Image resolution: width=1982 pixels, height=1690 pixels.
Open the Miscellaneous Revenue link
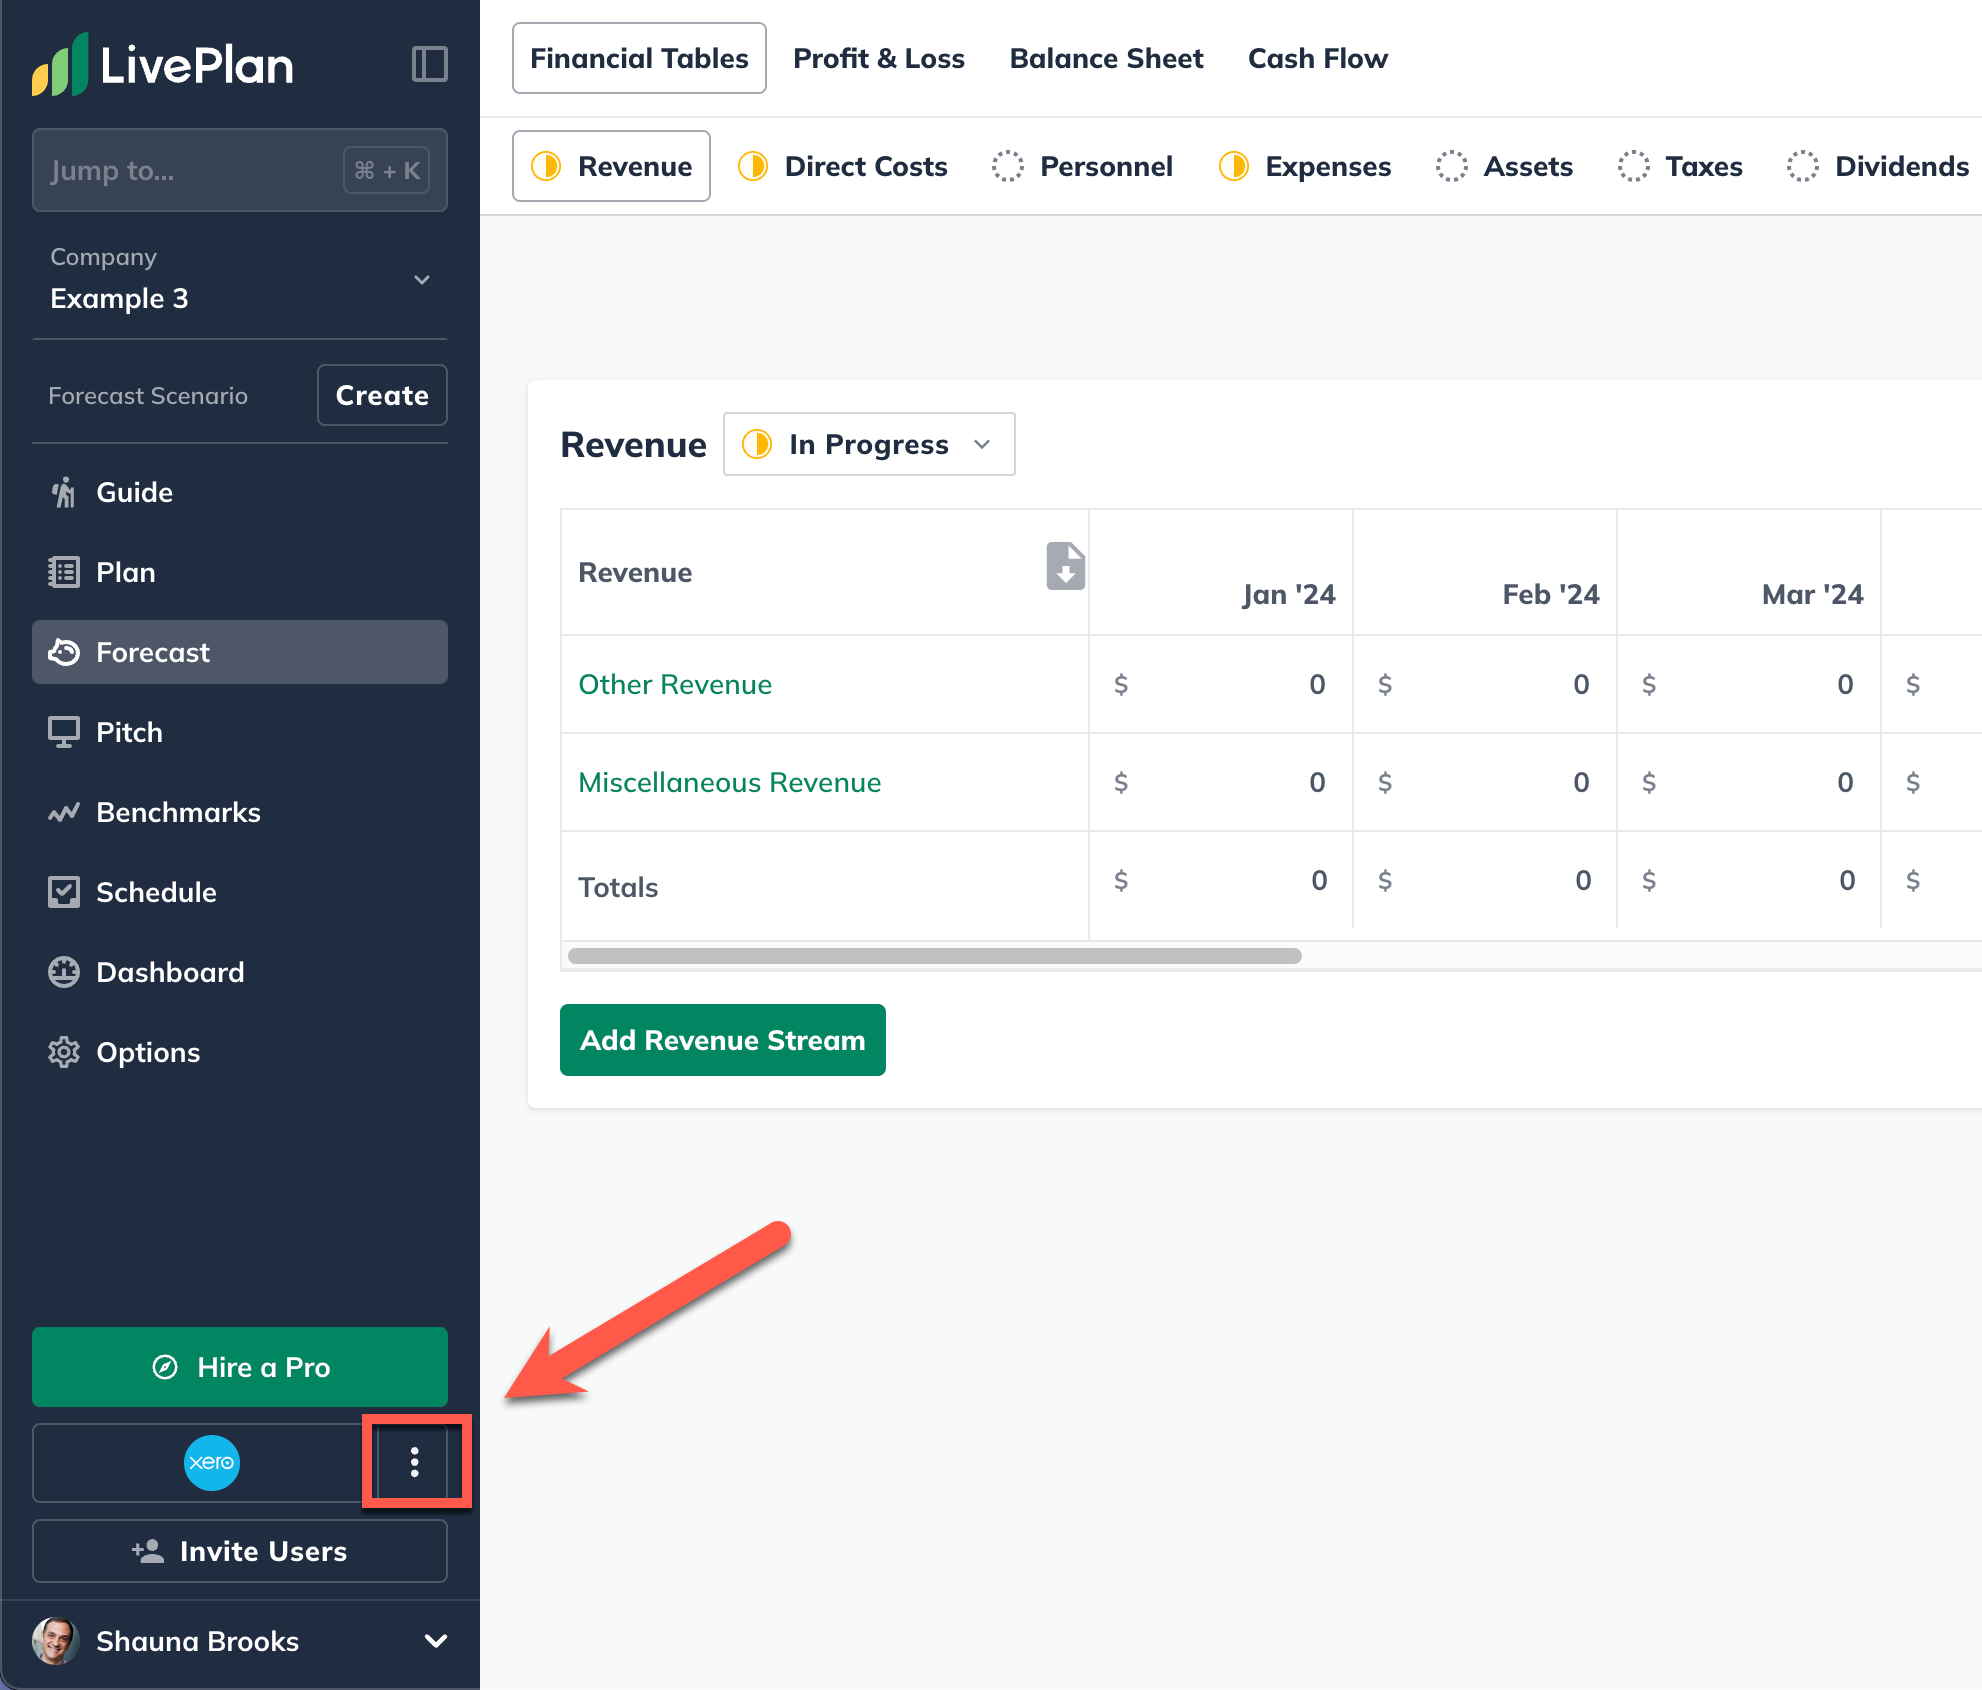point(730,782)
